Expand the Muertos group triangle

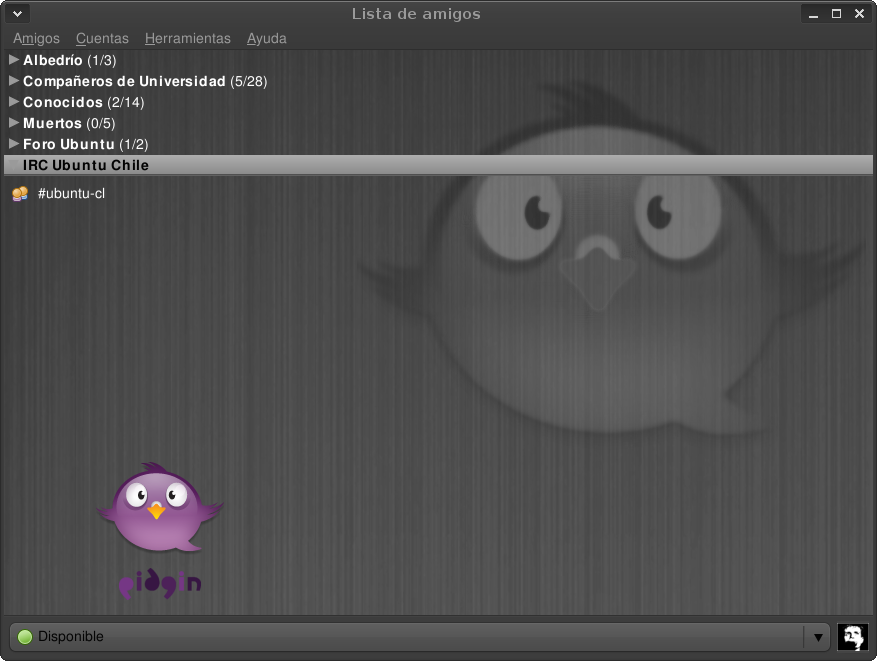[x=14, y=122]
